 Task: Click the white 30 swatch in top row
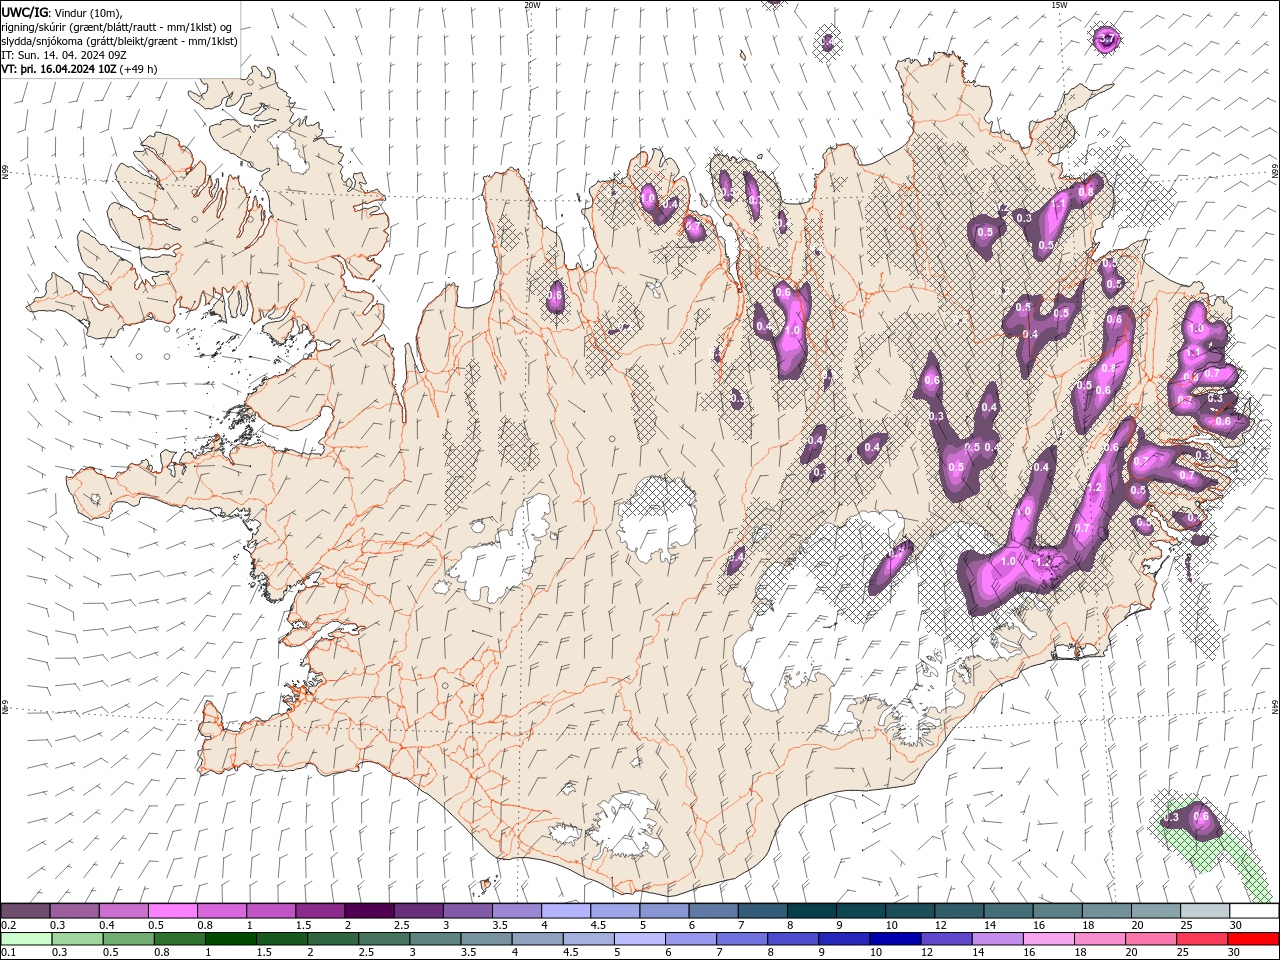(1252, 911)
